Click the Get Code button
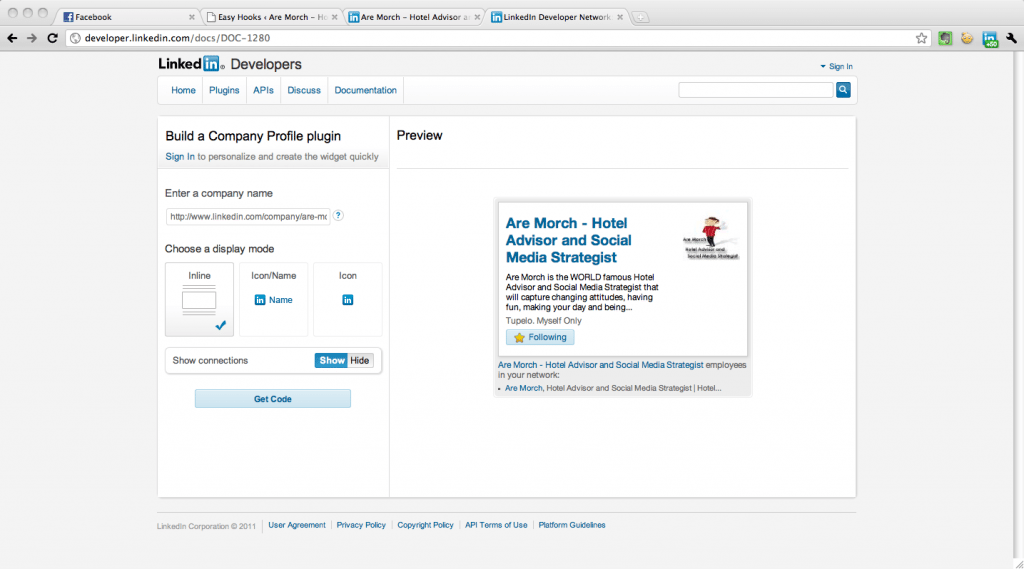1024x569 pixels. click(x=273, y=398)
